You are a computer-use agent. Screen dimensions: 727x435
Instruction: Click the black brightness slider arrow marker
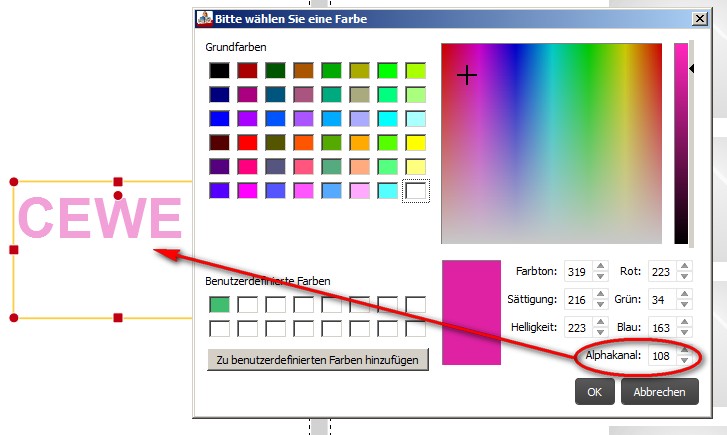(x=691, y=69)
